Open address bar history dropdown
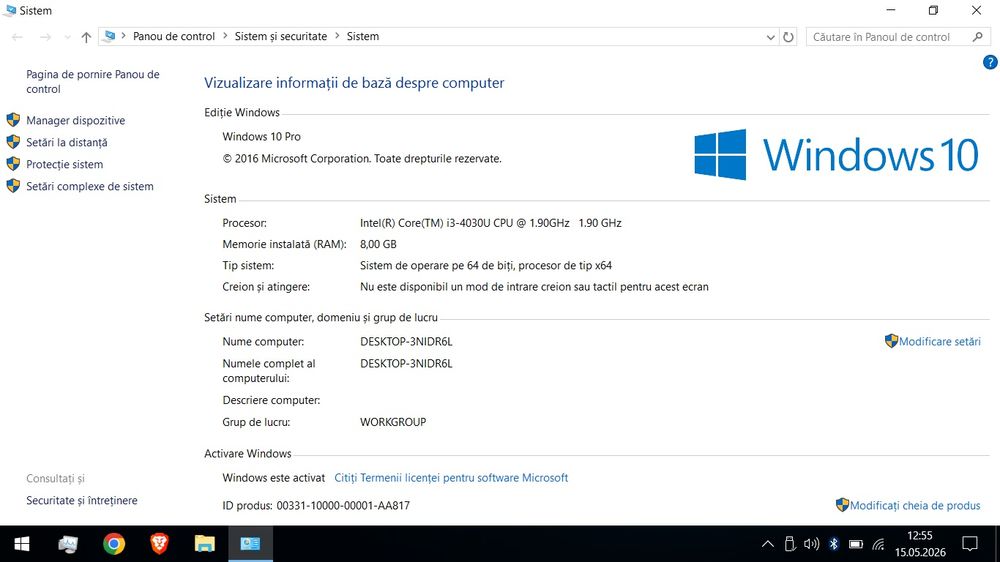The width and height of the screenshot is (1000, 562). click(x=770, y=37)
